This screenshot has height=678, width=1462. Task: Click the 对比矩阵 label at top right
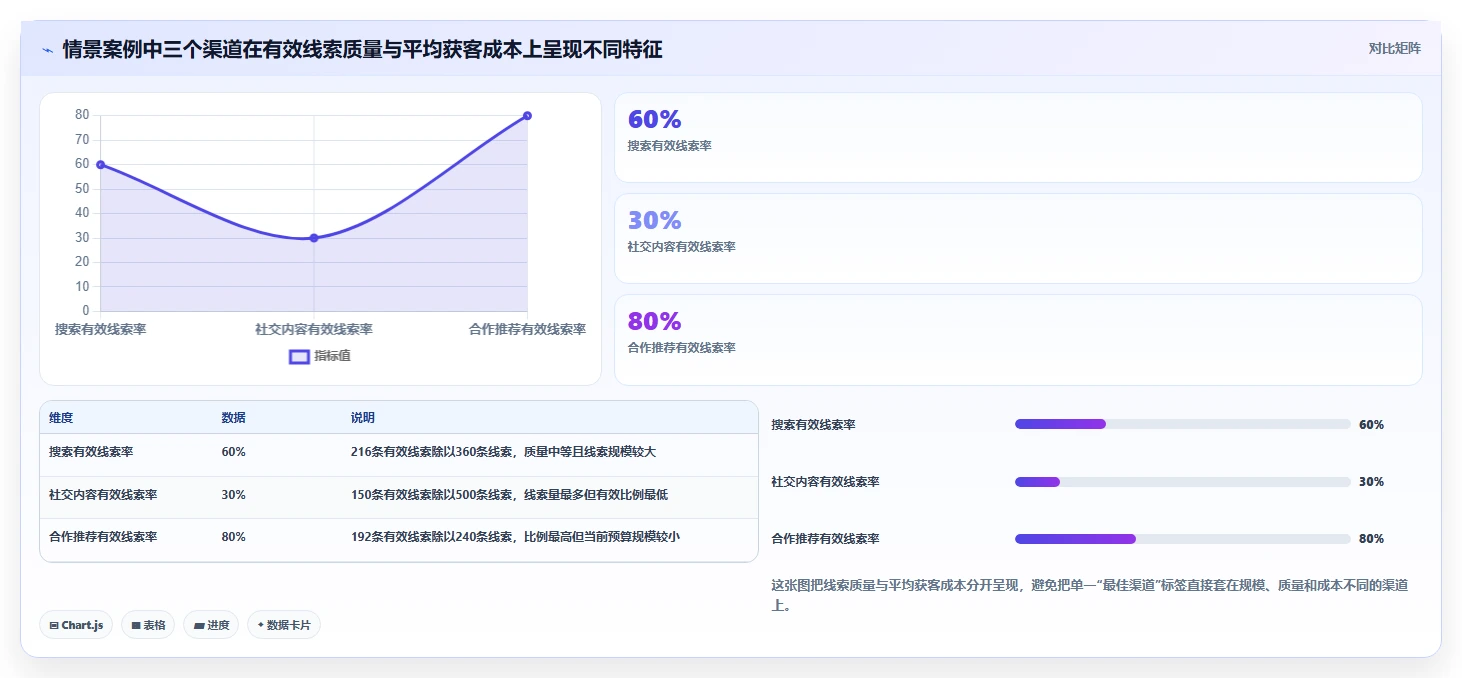pyautogui.click(x=1394, y=48)
